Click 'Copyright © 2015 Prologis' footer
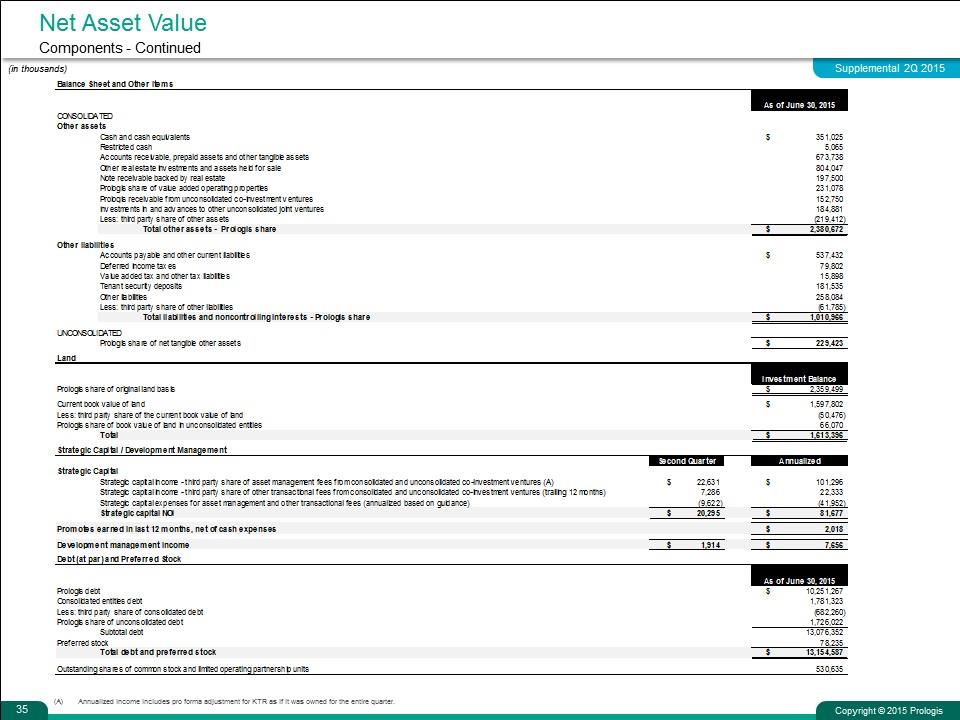Viewport: 960px width, 720px height. [889, 711]
